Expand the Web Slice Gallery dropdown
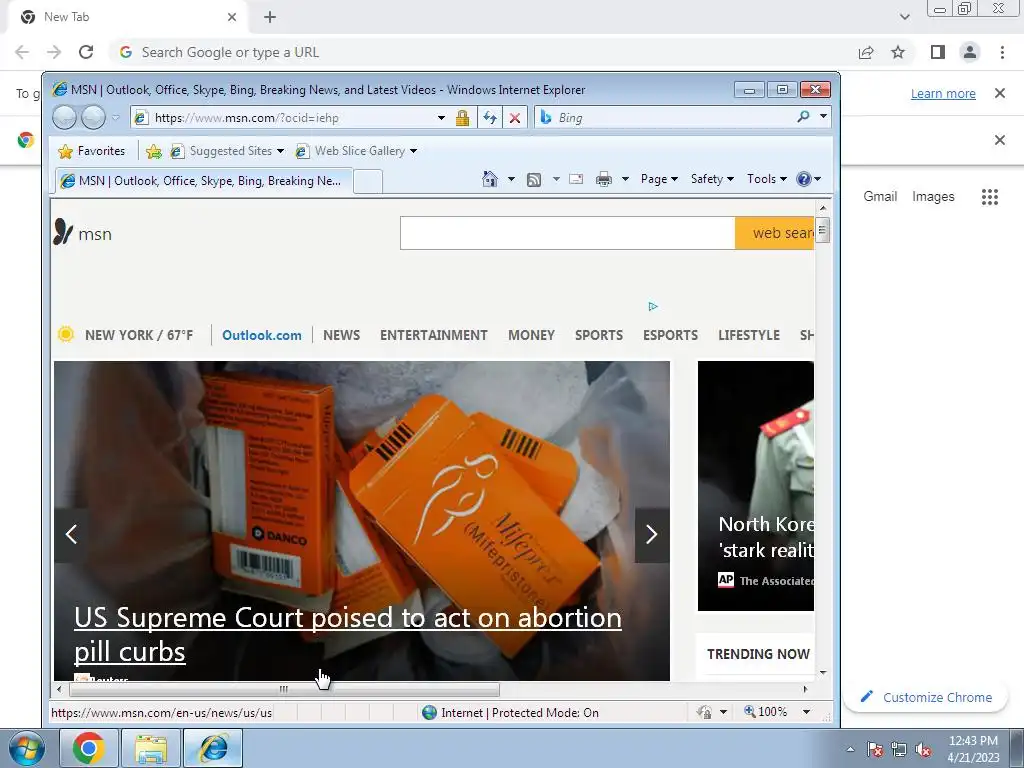1024x768 pixels. [x=413, y=152]
